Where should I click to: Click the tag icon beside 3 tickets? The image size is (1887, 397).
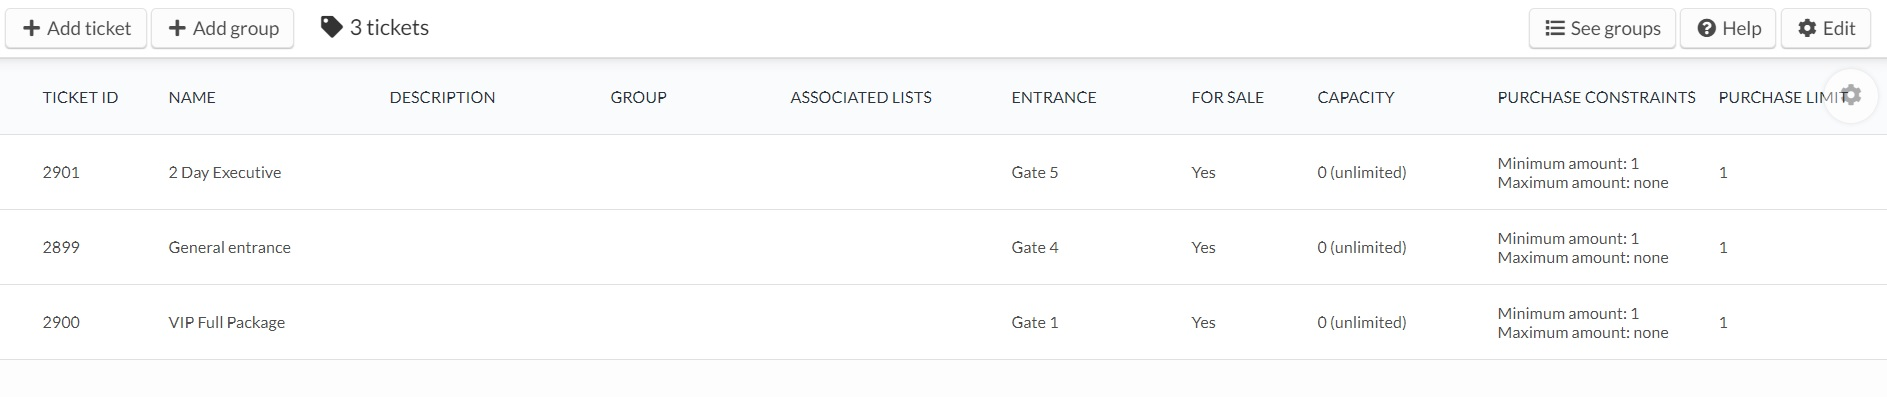click(331, 28)
